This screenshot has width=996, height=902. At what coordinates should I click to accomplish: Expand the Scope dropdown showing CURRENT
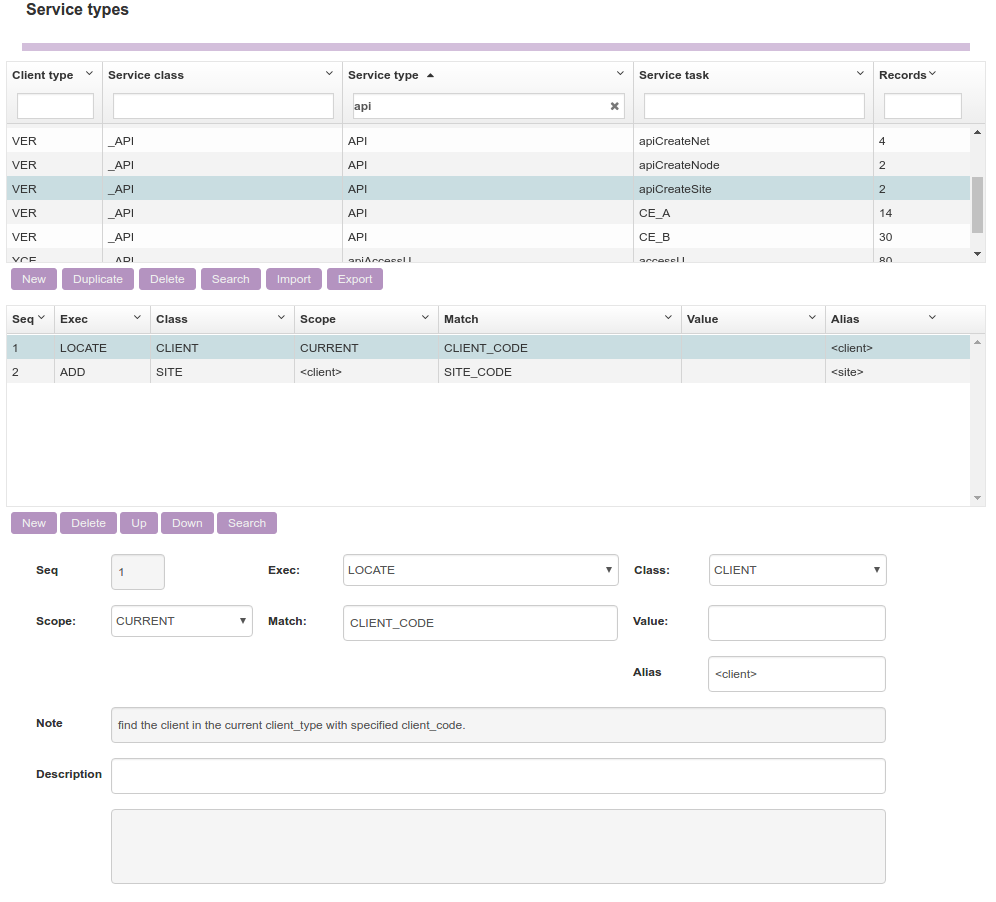click(182, 621)
